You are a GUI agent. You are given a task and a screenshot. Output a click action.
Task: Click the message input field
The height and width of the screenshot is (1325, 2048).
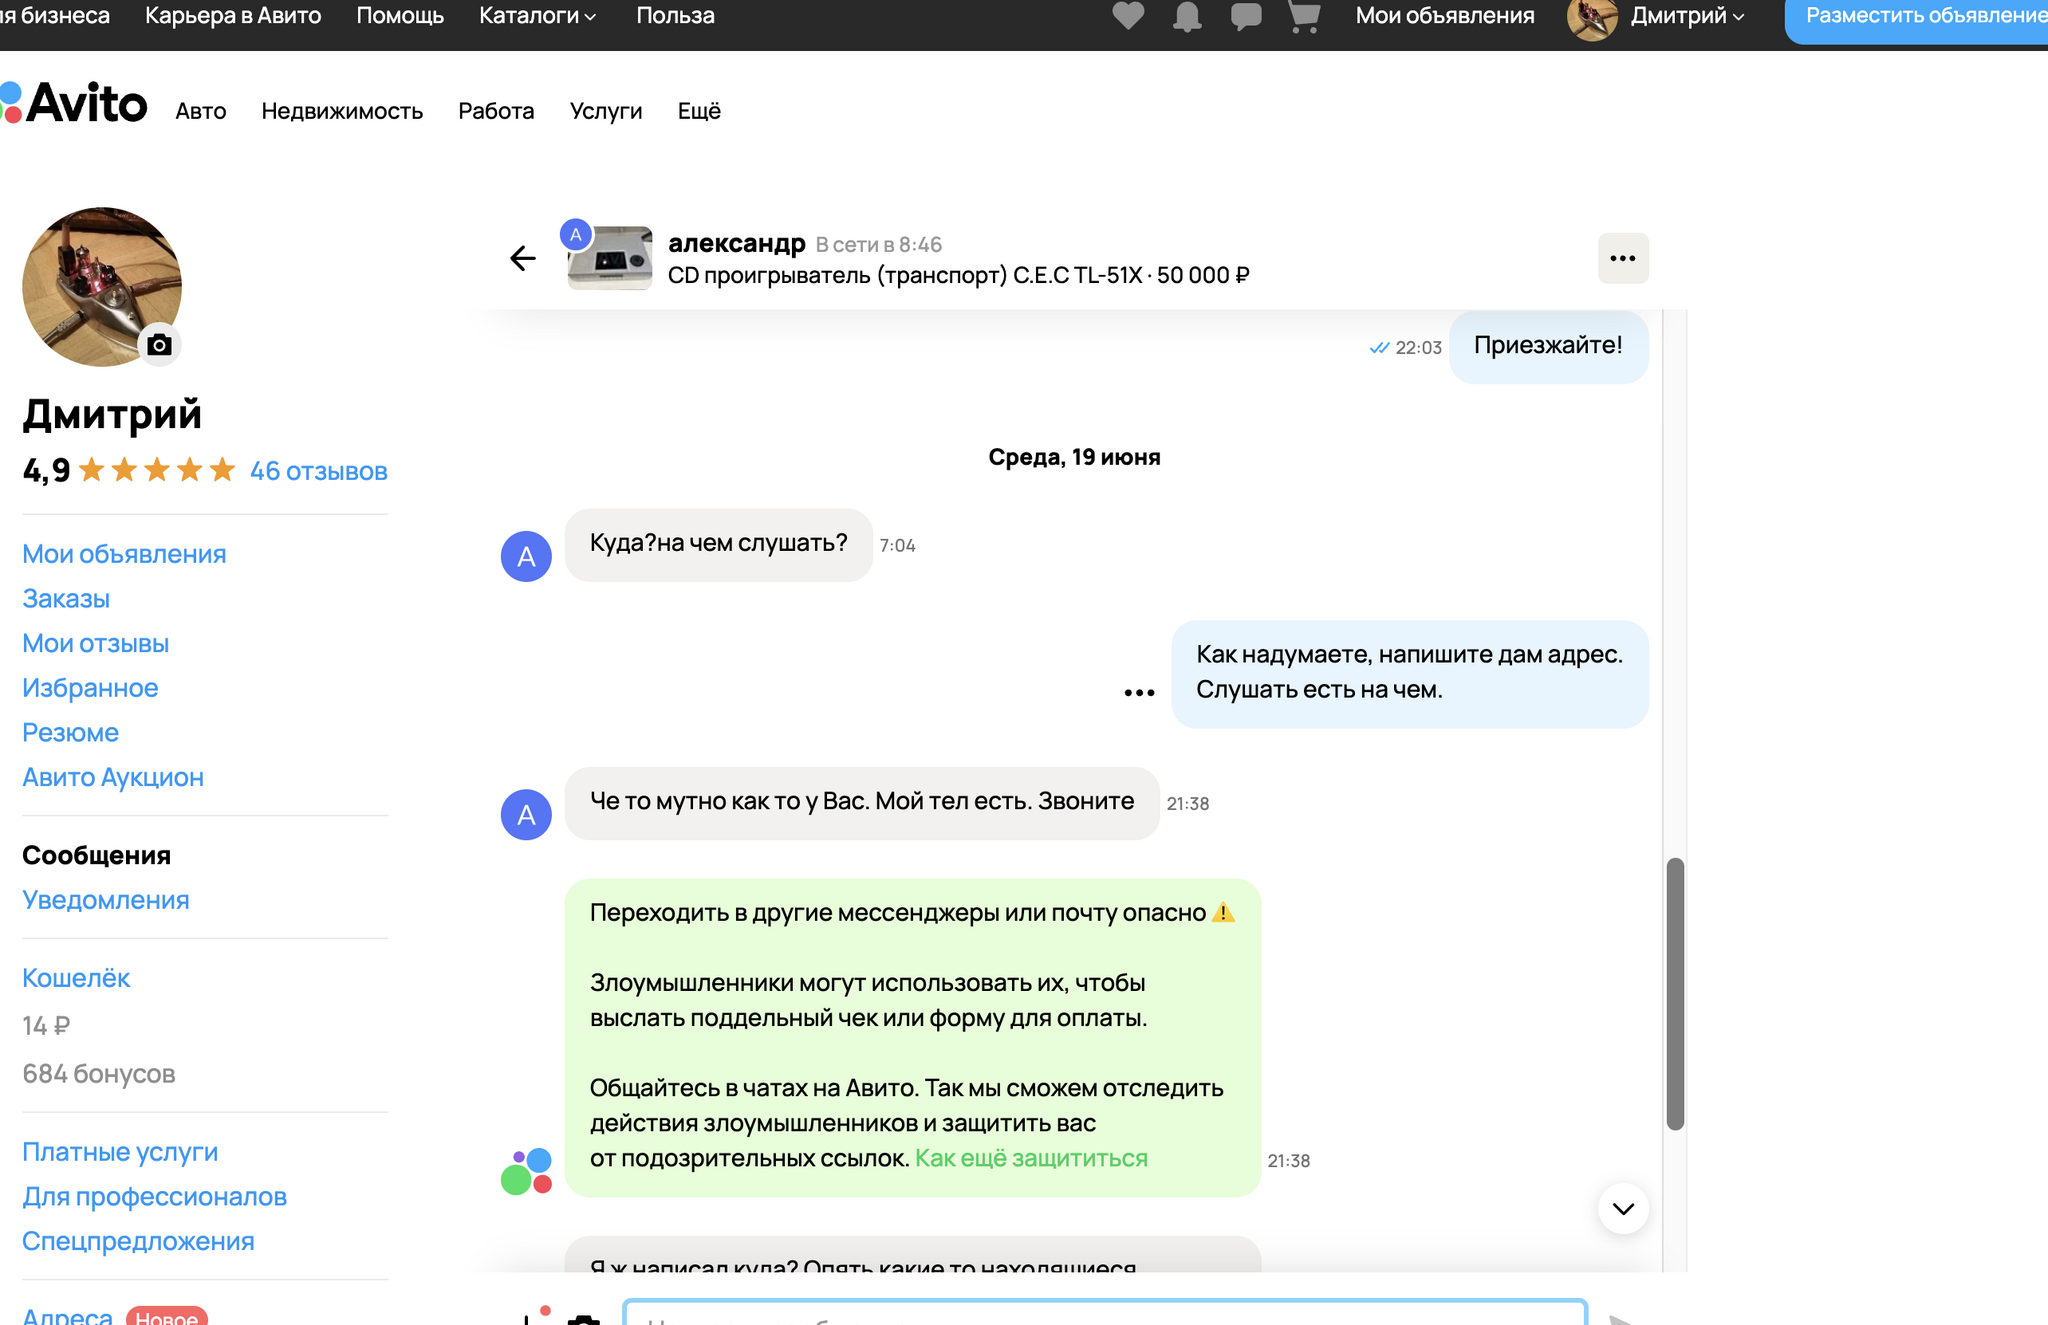(1105, 1313)
